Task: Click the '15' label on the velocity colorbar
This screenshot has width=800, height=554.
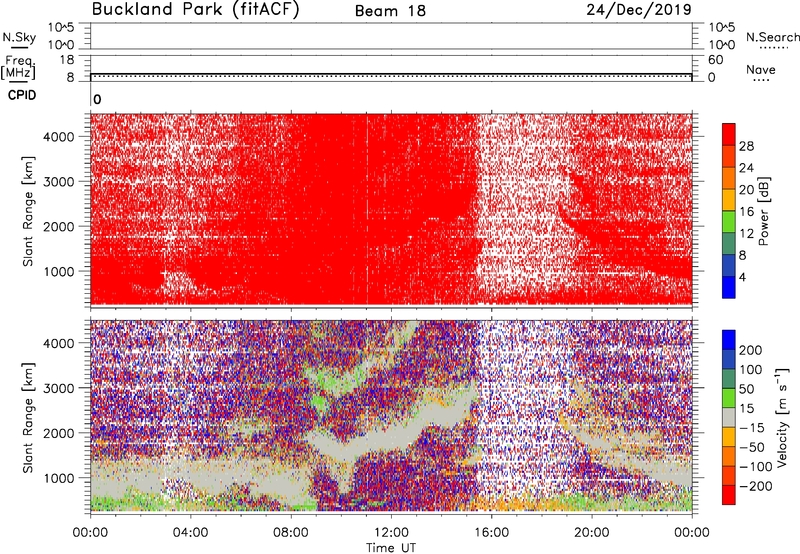Action: [746, 409]
